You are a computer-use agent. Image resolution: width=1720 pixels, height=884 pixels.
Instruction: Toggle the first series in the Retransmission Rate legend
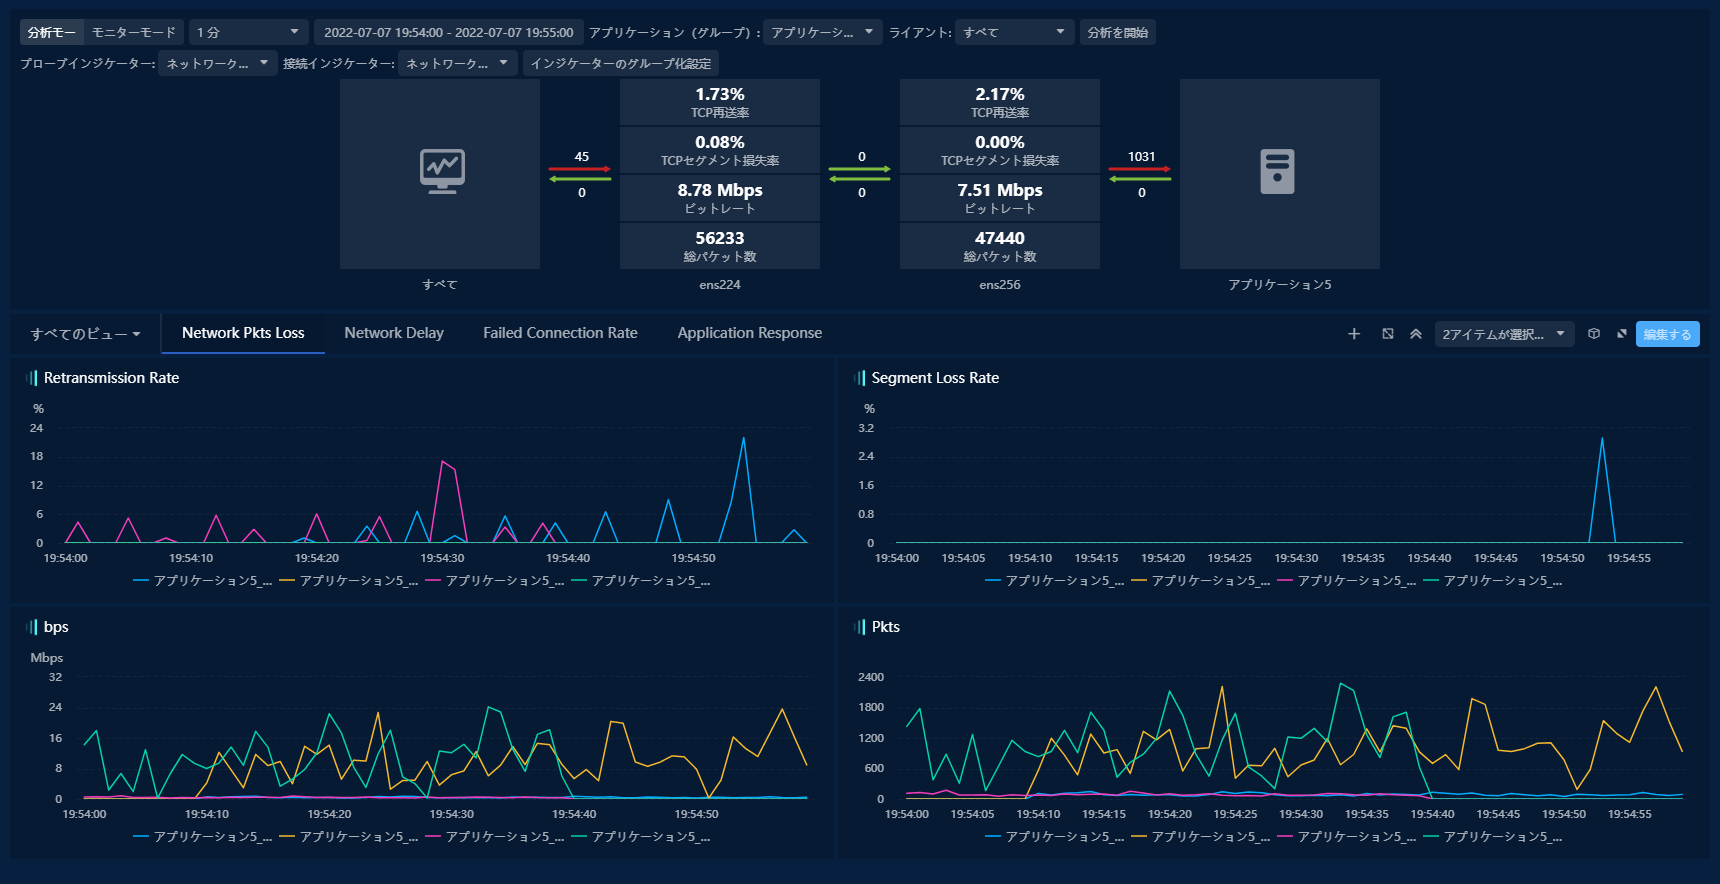tap(203, 581)
